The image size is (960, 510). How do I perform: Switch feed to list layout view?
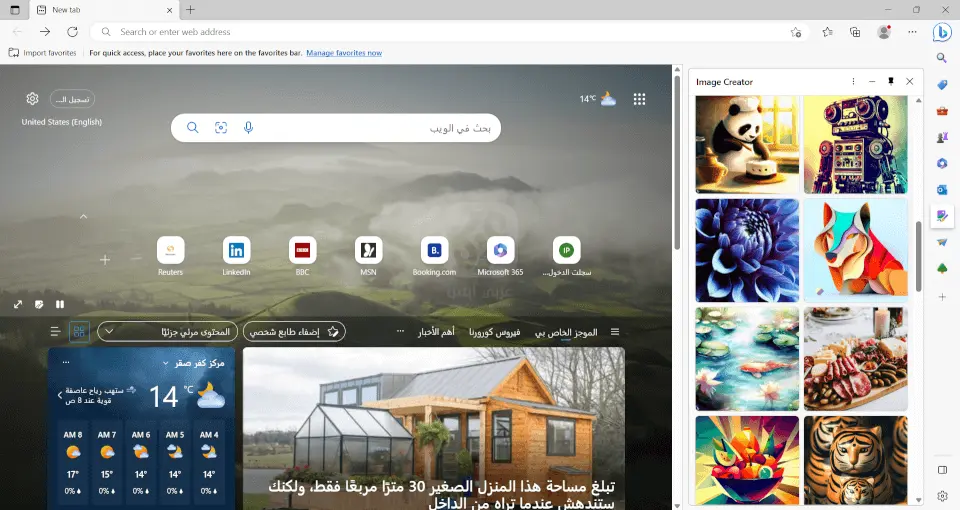(55, 332)
